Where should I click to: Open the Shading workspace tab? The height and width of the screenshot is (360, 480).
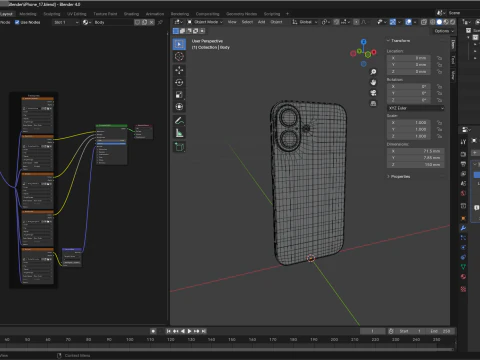[131, 14]
